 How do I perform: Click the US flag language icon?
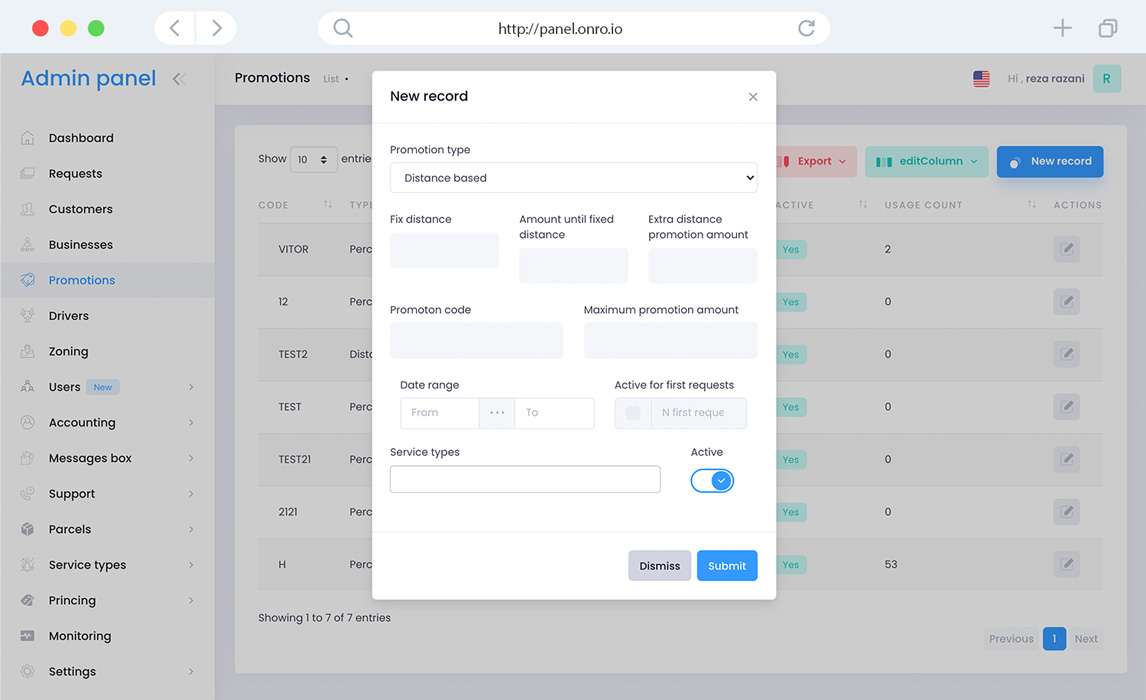981,79
